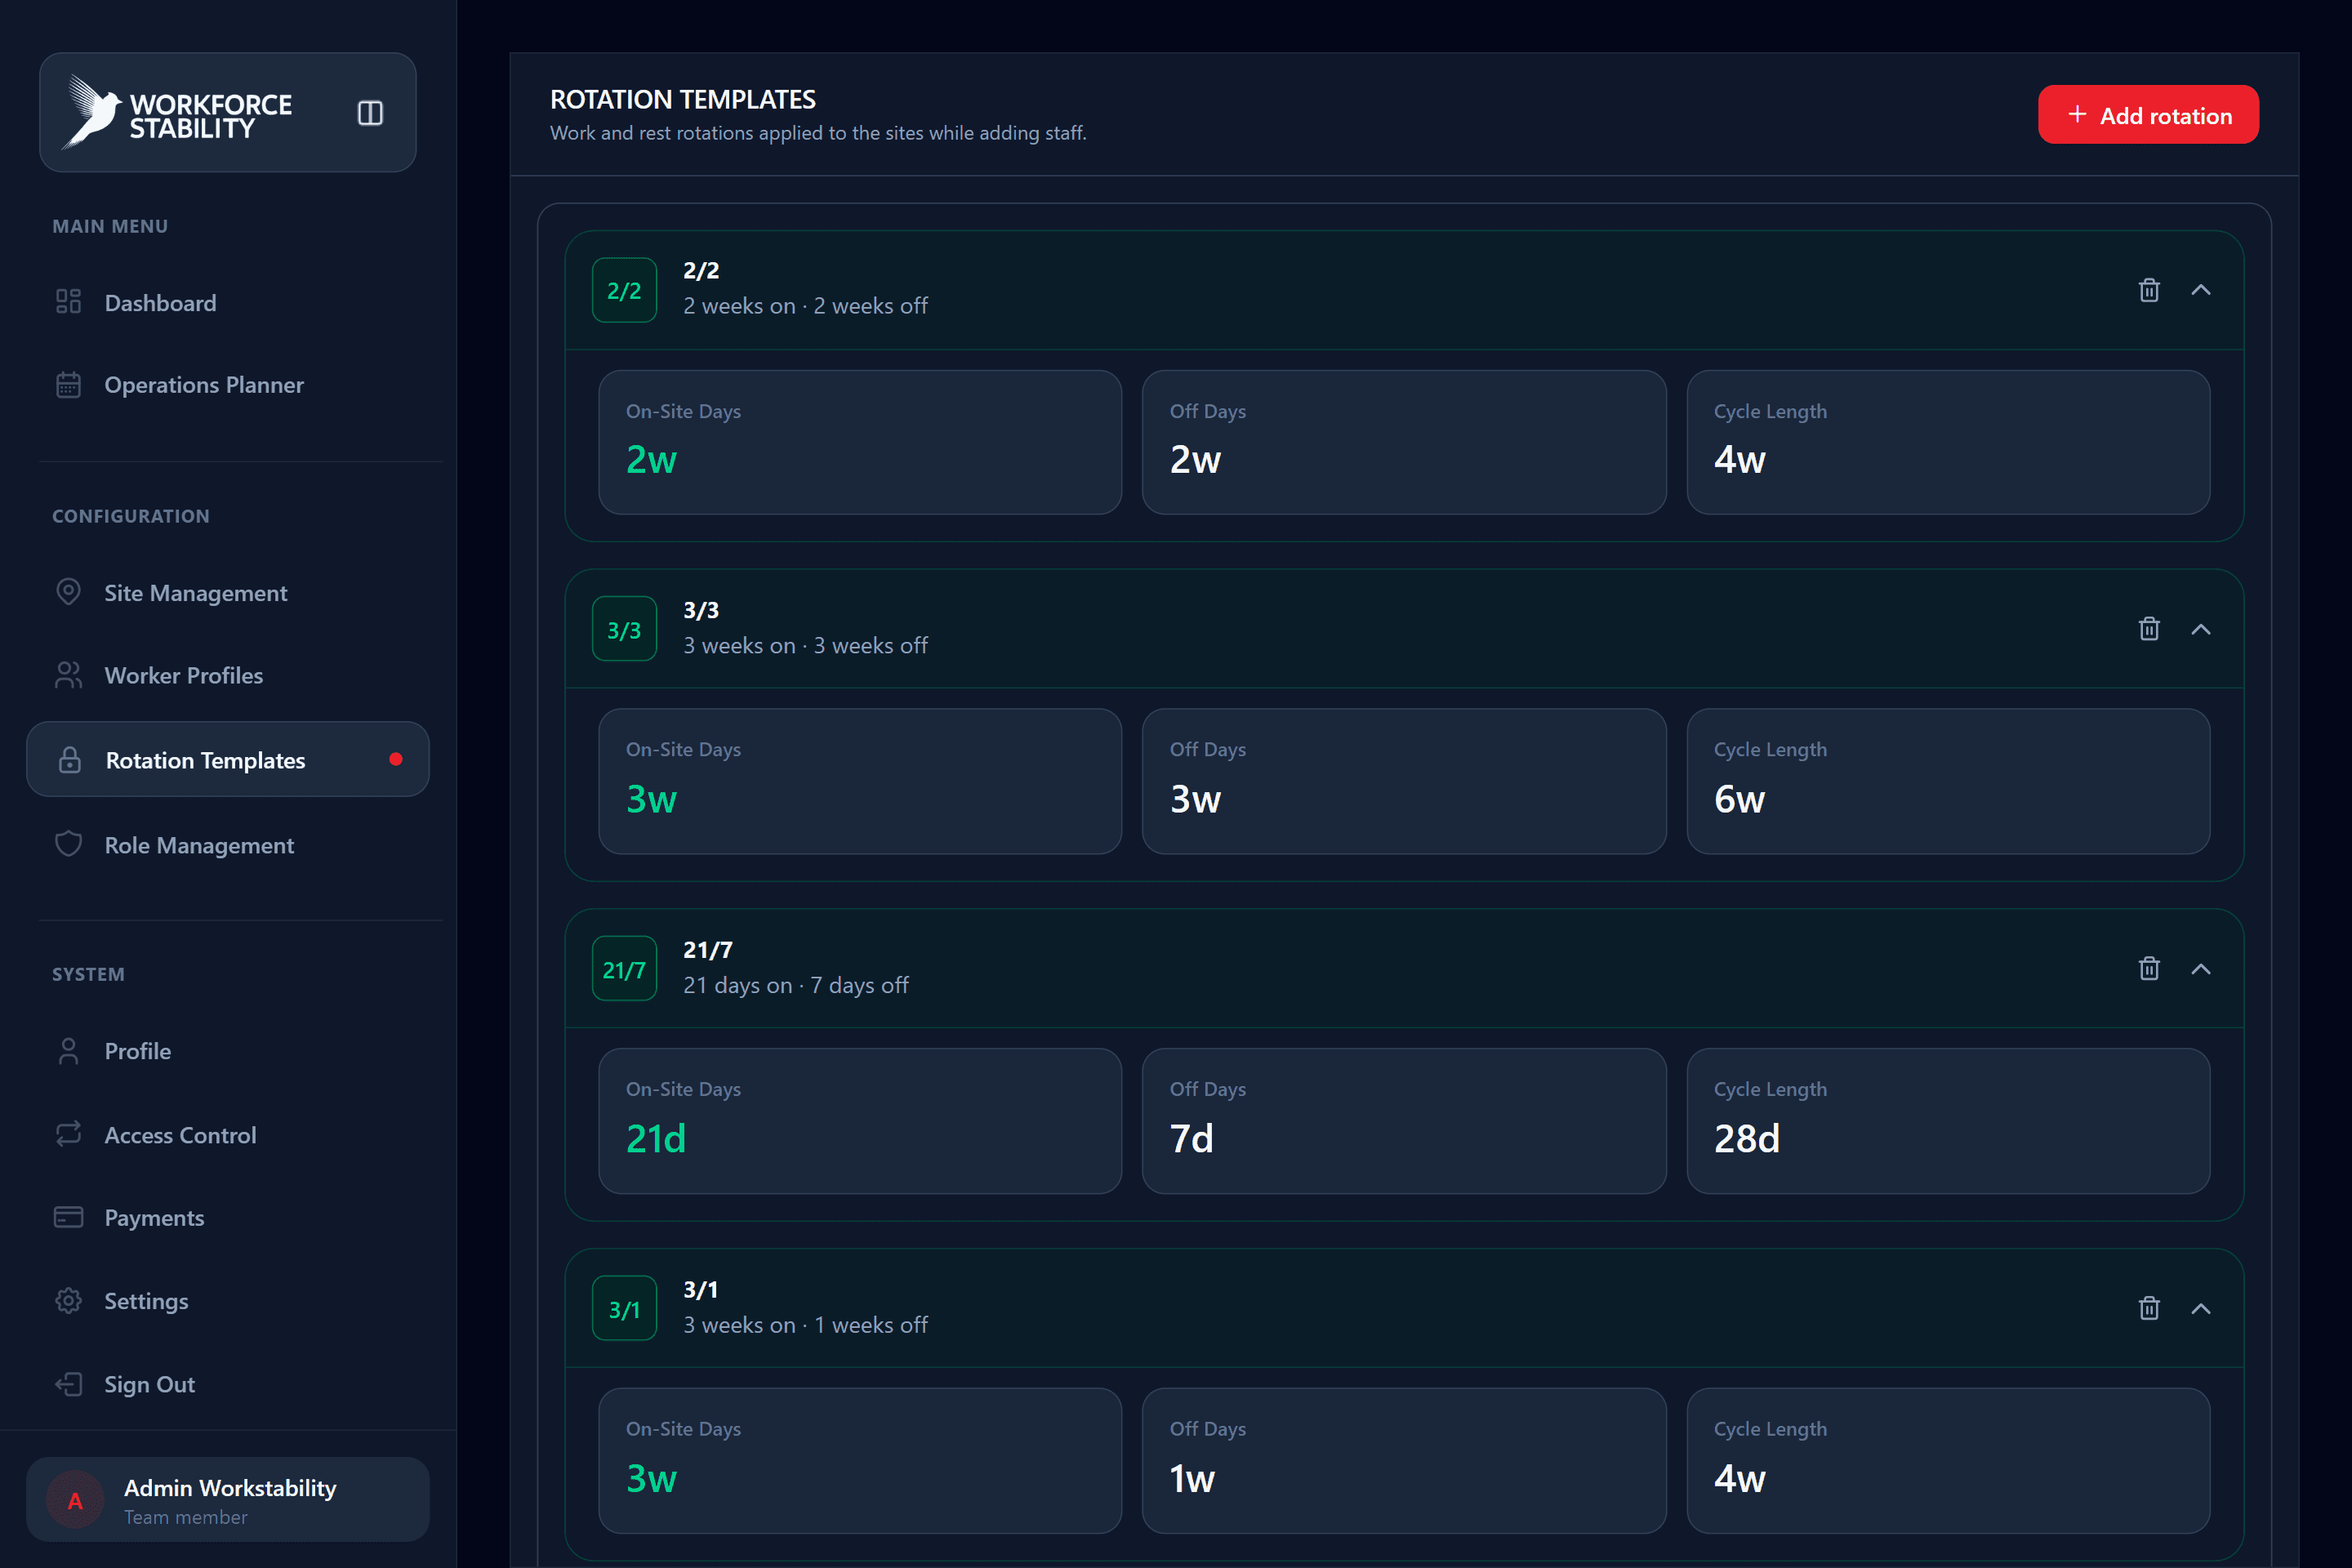Click the 3/3 Off Days 3w value

1195,798
